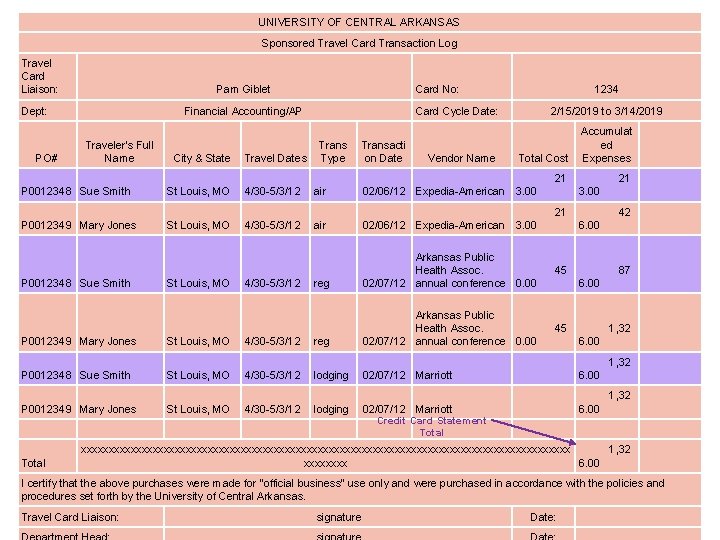This screenshot has height=540, width=720.
Task: Click the 'PO#' column header
Action: click(47, 145)
